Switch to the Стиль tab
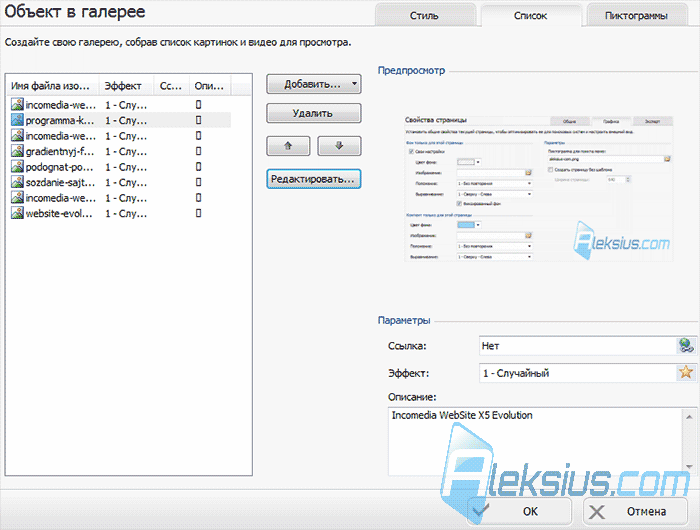Image resolution: width=700 pixels, height=530 pixels. click(x=425, y=15)
